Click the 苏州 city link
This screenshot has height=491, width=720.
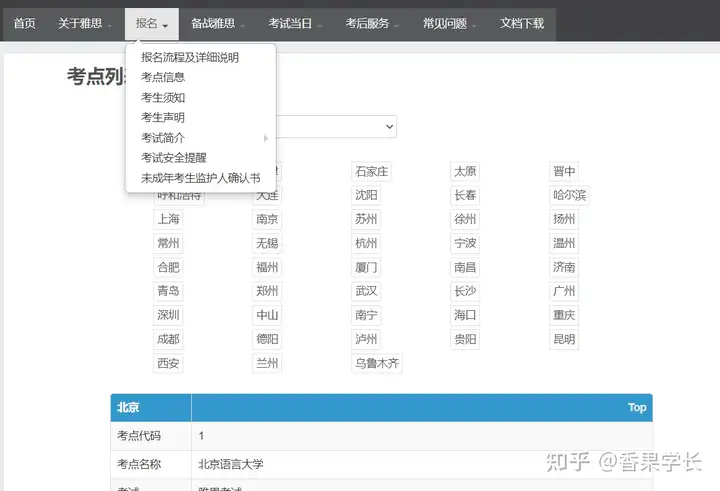coord(366,219)
